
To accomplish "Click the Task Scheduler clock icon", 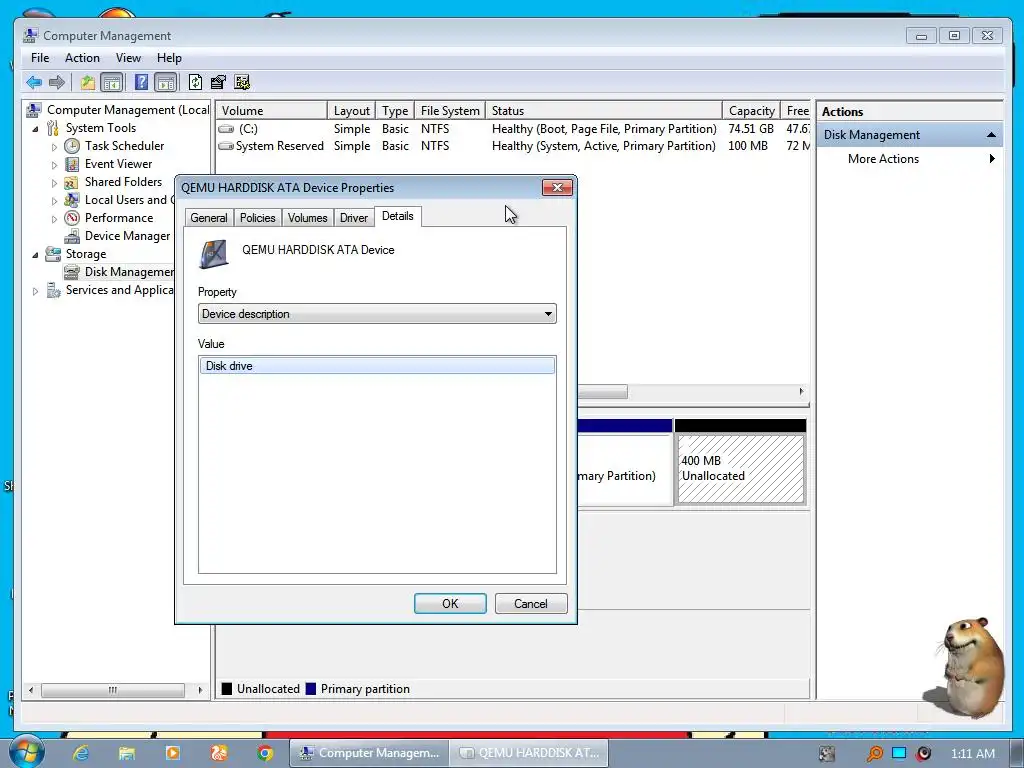I will [72, 146].
